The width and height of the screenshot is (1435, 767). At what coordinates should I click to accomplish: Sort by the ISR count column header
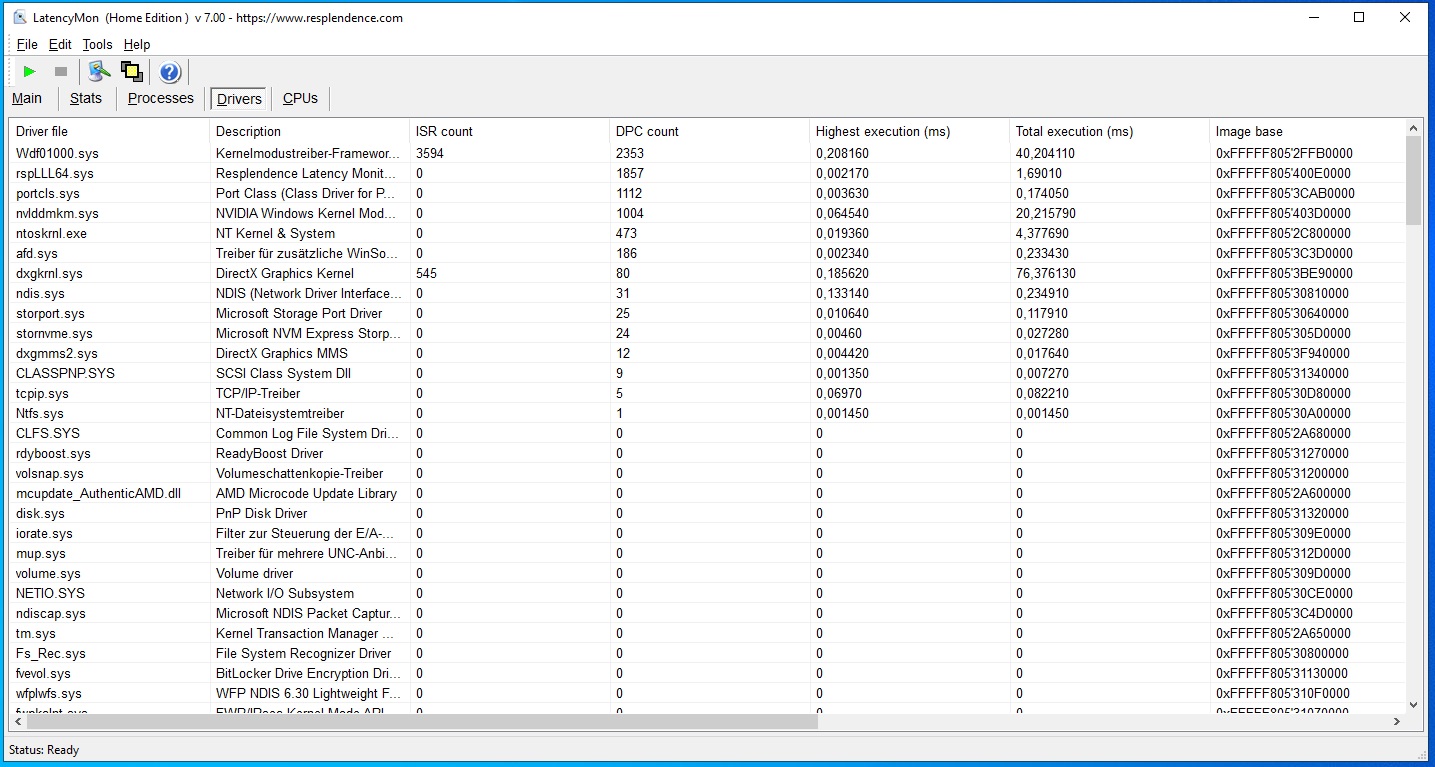point(510,131)
